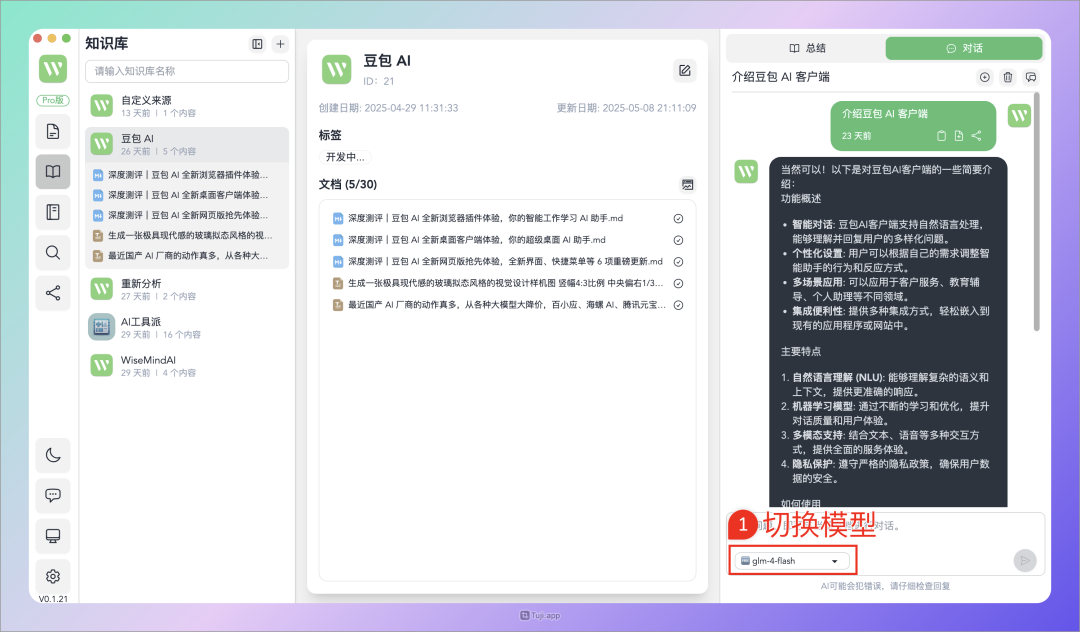The image size is (1080, 632).
Task: Save user message as note icon
Action: [x=959, y=136]
